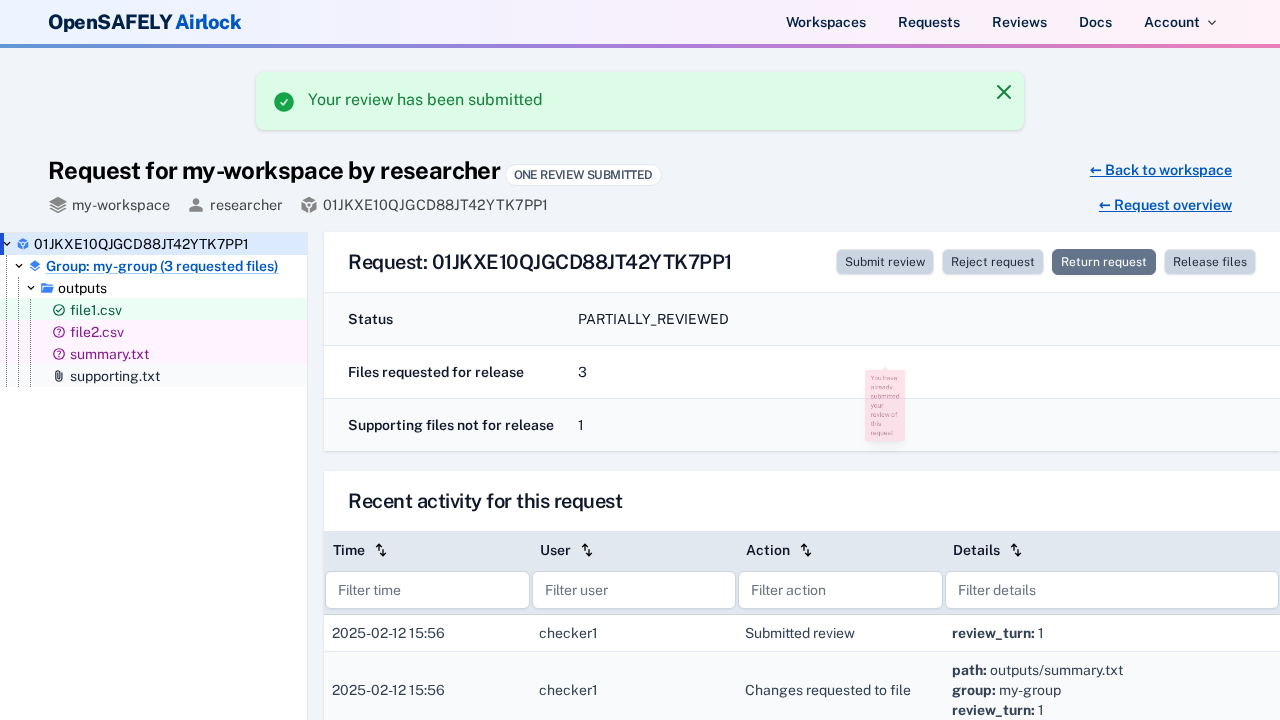The height and width of the screenshot is (720, 1280).
Task: Click the ONE REVIEW SUBMITTED status badge
Action: pyautogui.click(x=583, y=175)
